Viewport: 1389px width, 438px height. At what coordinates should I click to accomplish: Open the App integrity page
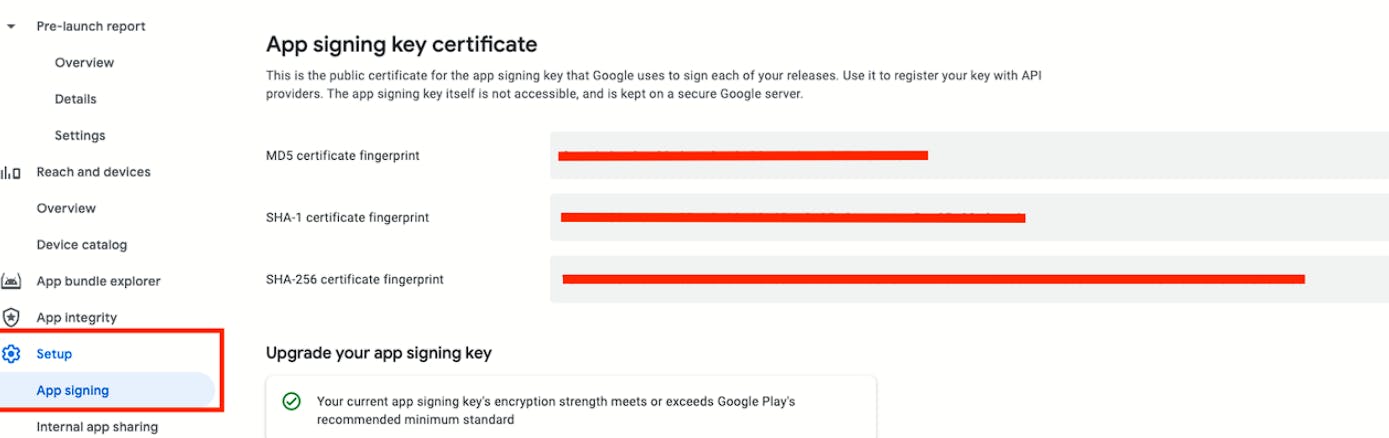(77, 318)
